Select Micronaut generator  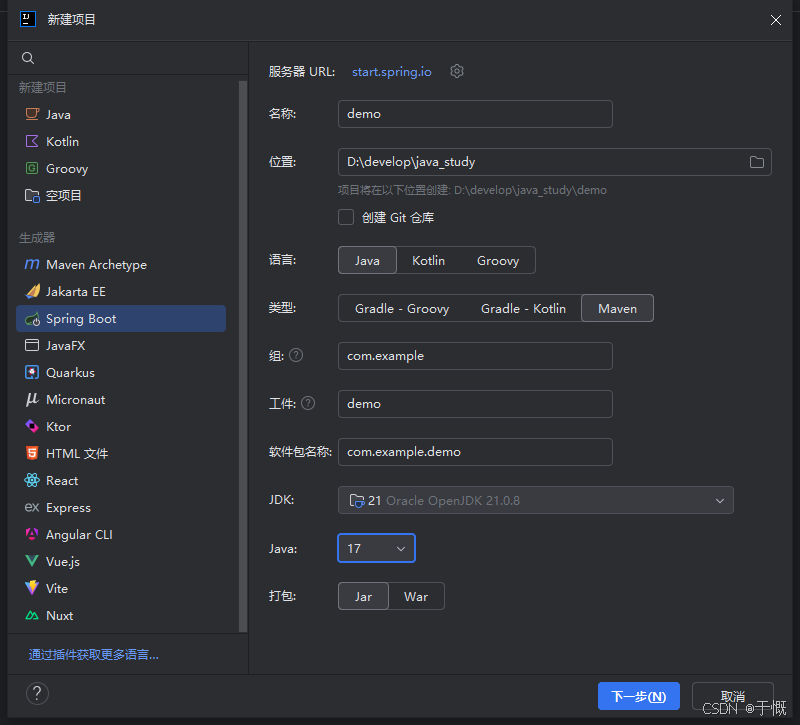tap(121, 399)
